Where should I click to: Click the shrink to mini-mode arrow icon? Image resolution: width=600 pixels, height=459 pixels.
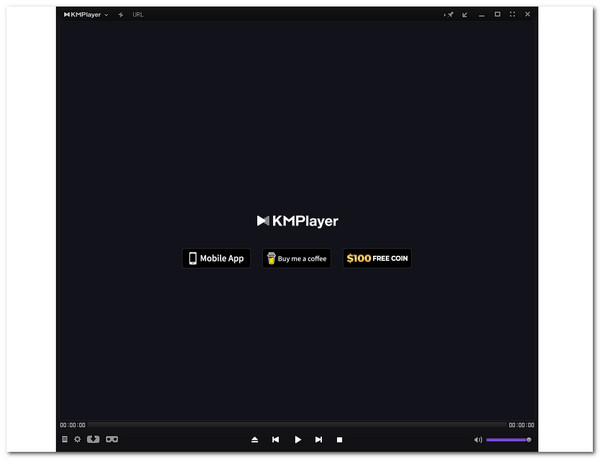click(465, 15)
